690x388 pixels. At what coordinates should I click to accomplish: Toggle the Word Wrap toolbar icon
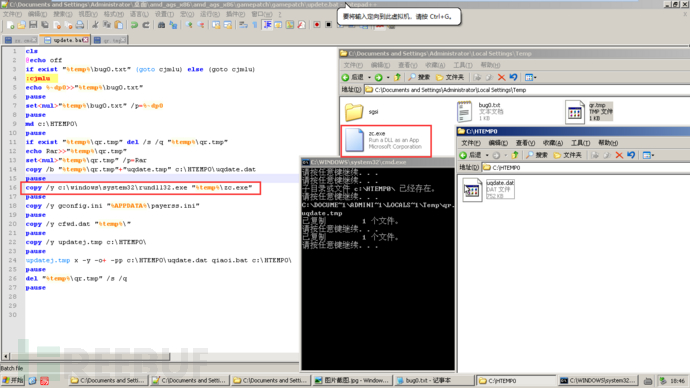243,25
